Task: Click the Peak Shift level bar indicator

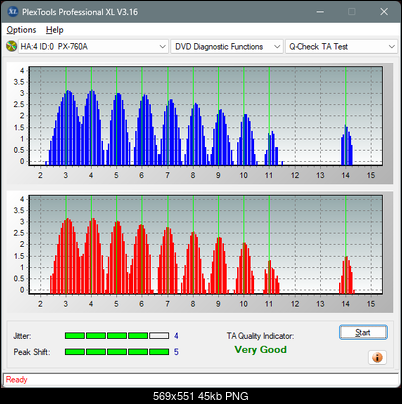Action: pyautogui.click(x=117, y=352)
